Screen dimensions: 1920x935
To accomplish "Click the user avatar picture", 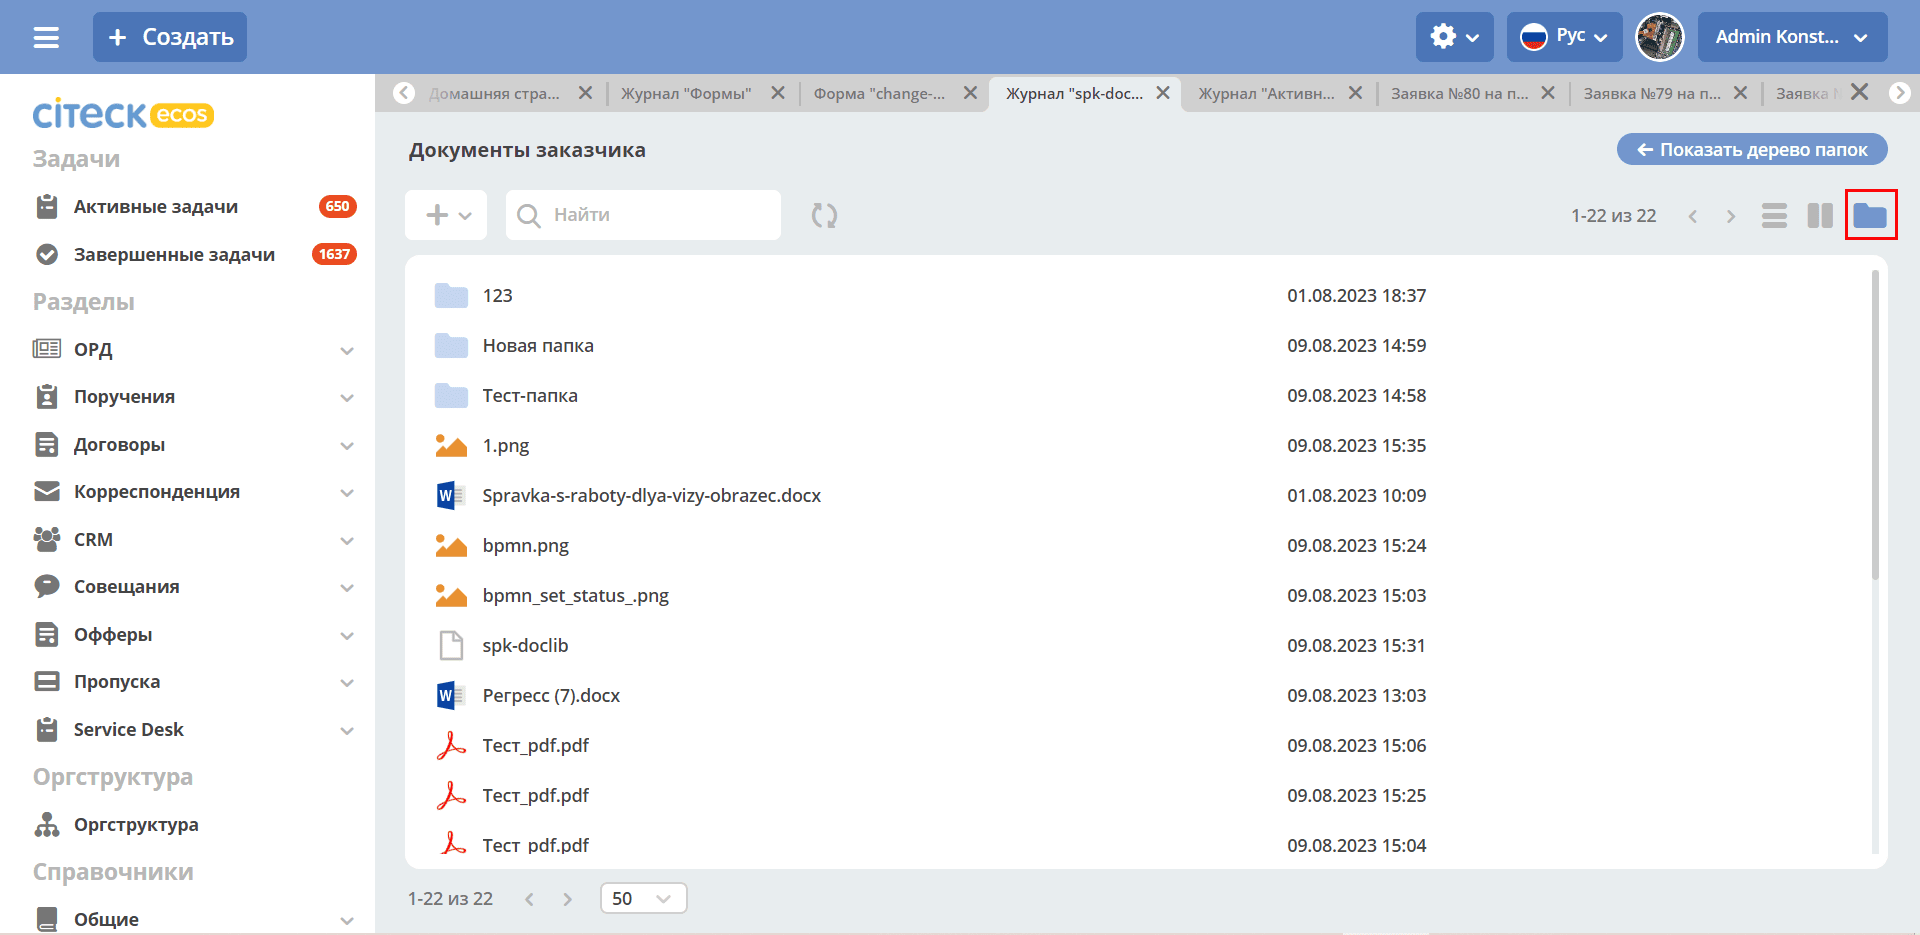I will pyautogui.click(x=1660, y=37).
